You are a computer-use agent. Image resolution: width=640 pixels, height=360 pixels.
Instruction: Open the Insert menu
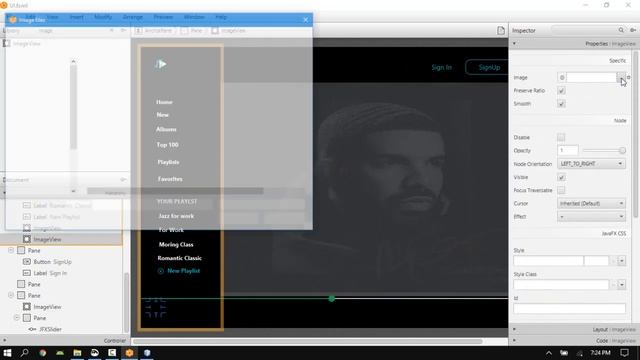[76, 17]
